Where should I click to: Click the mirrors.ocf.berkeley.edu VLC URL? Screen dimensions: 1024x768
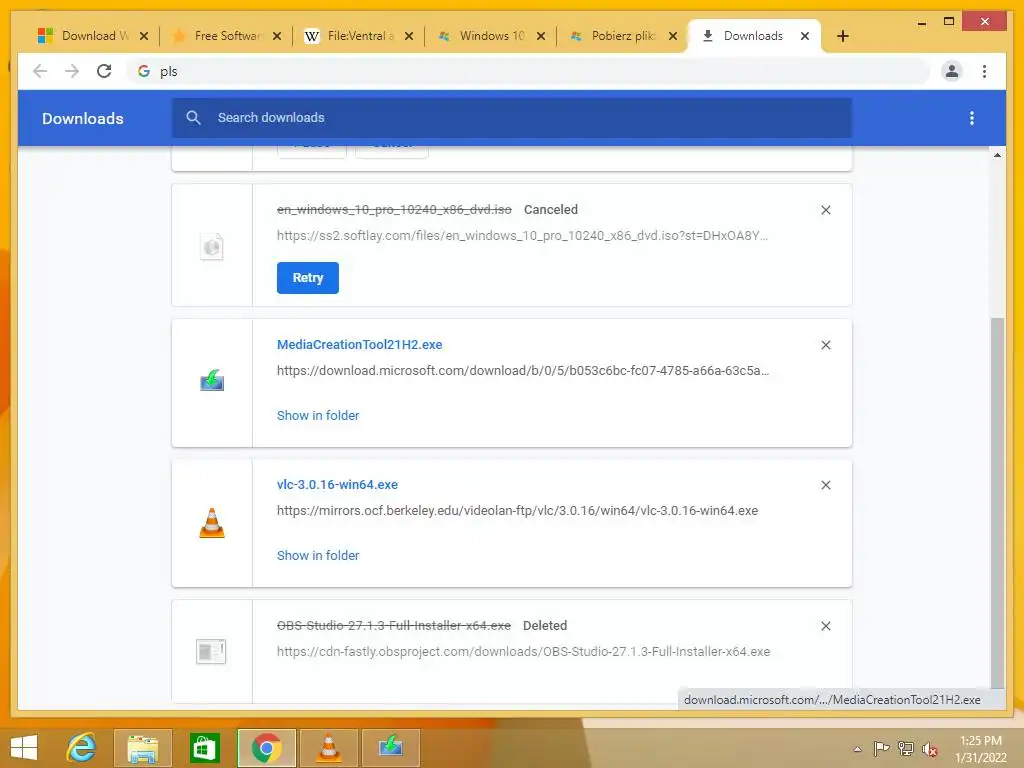[517, 511]
